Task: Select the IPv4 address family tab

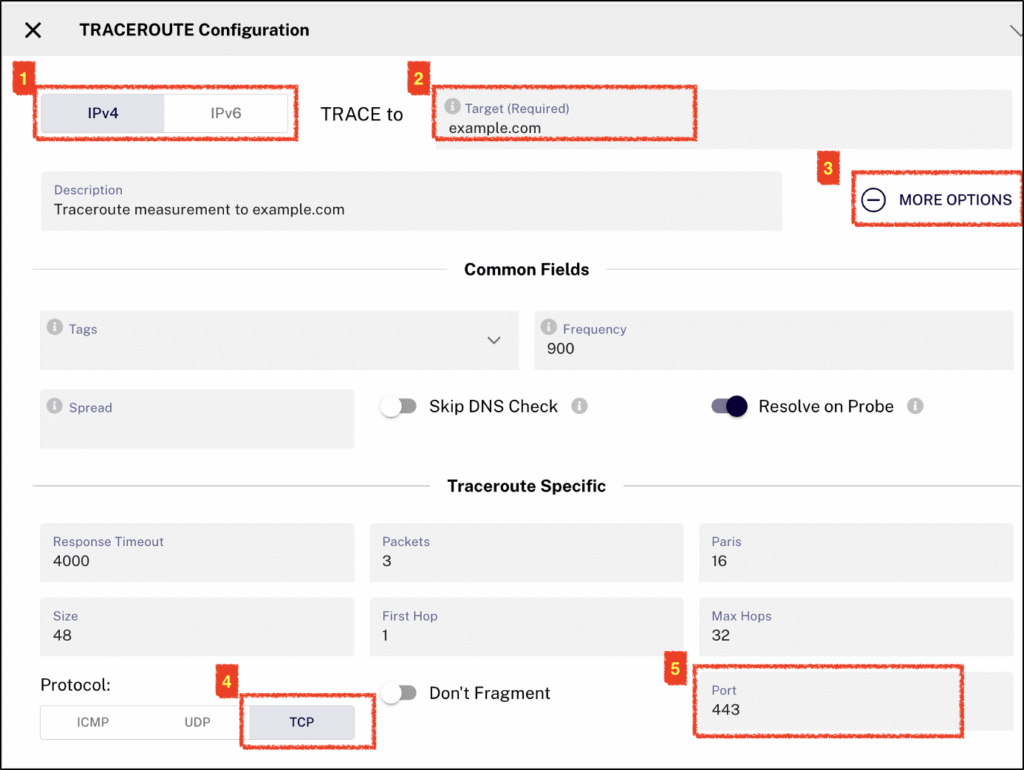Action: [102, 113]
